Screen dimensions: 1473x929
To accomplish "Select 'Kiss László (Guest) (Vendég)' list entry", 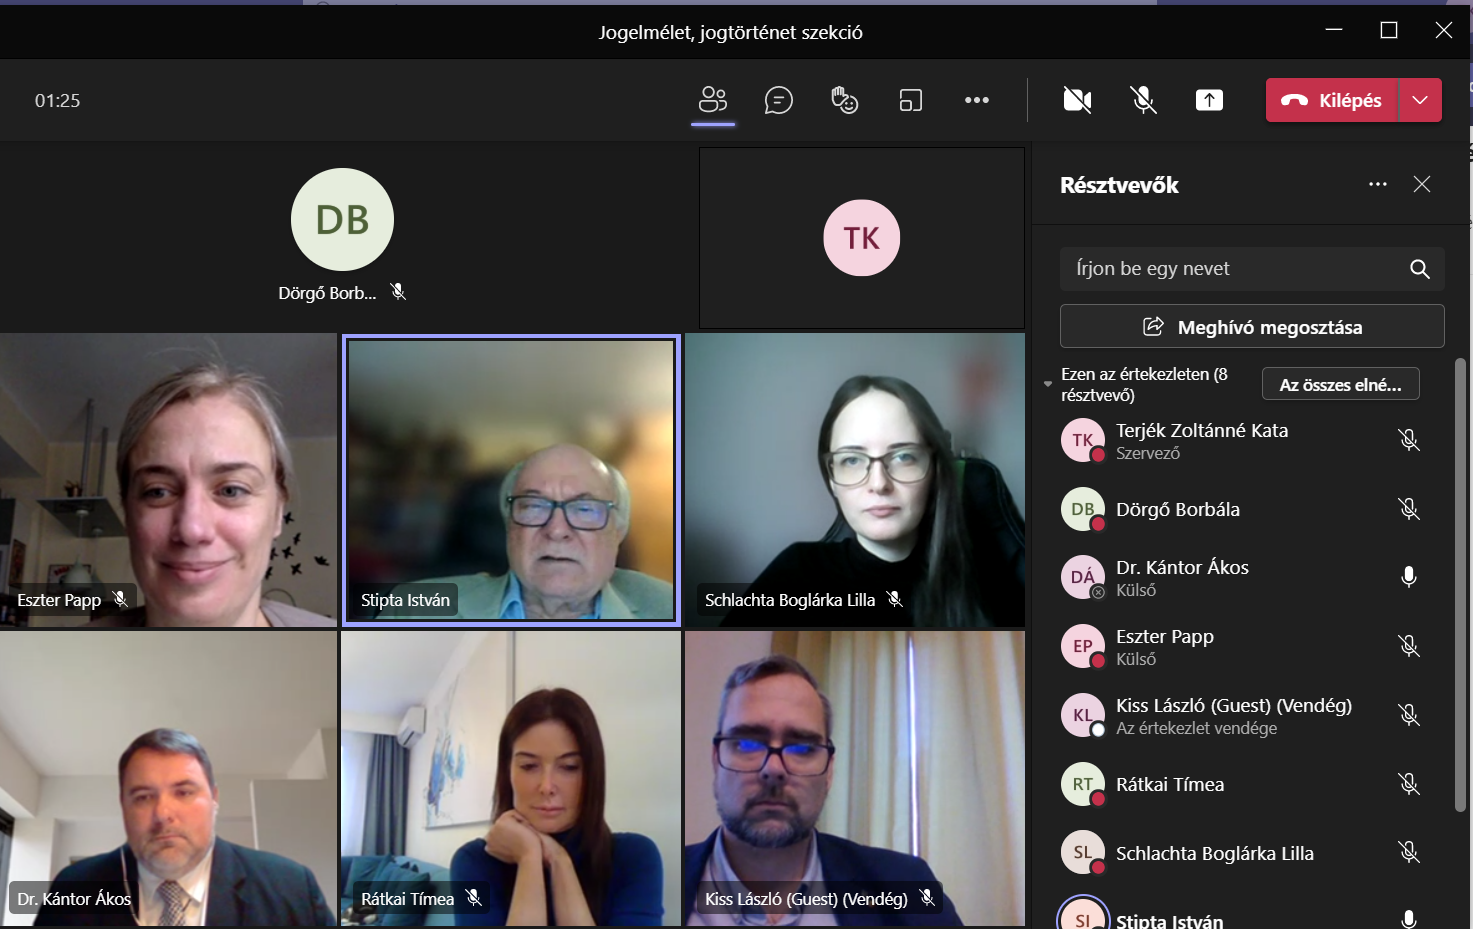I will (x=1234, y=705).
